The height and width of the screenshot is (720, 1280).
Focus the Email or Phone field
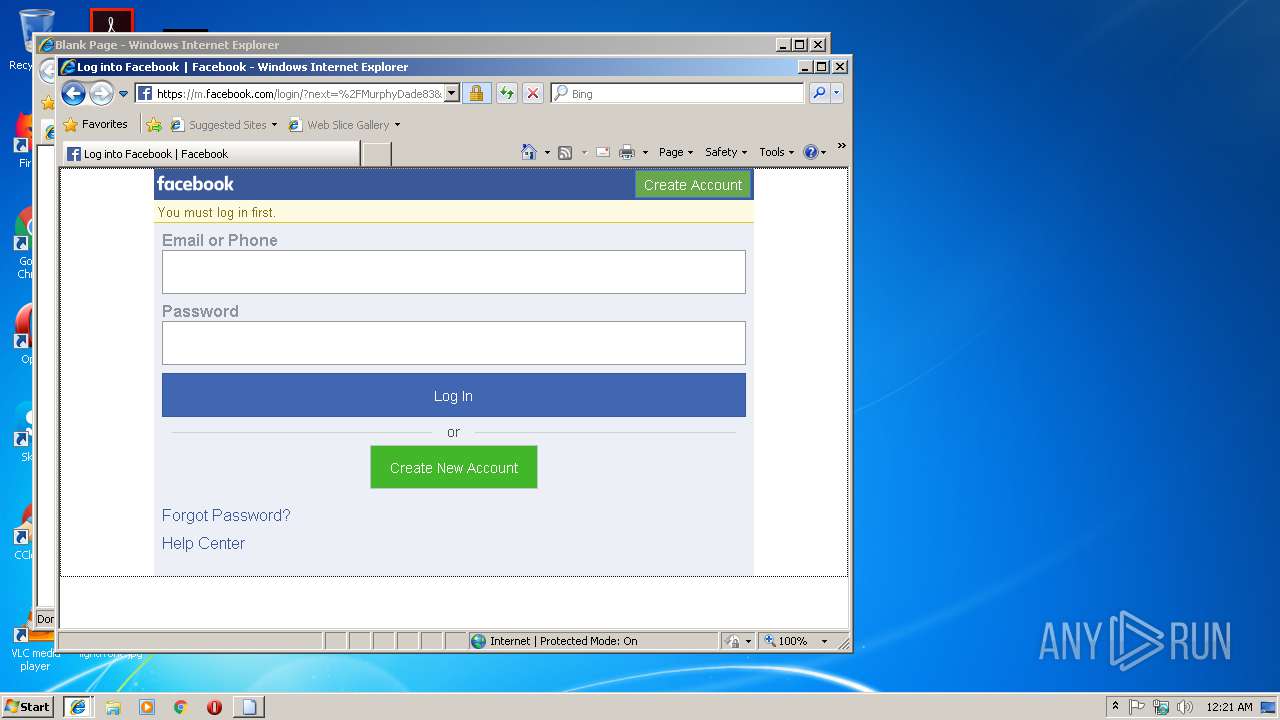(x=454, y=272)
